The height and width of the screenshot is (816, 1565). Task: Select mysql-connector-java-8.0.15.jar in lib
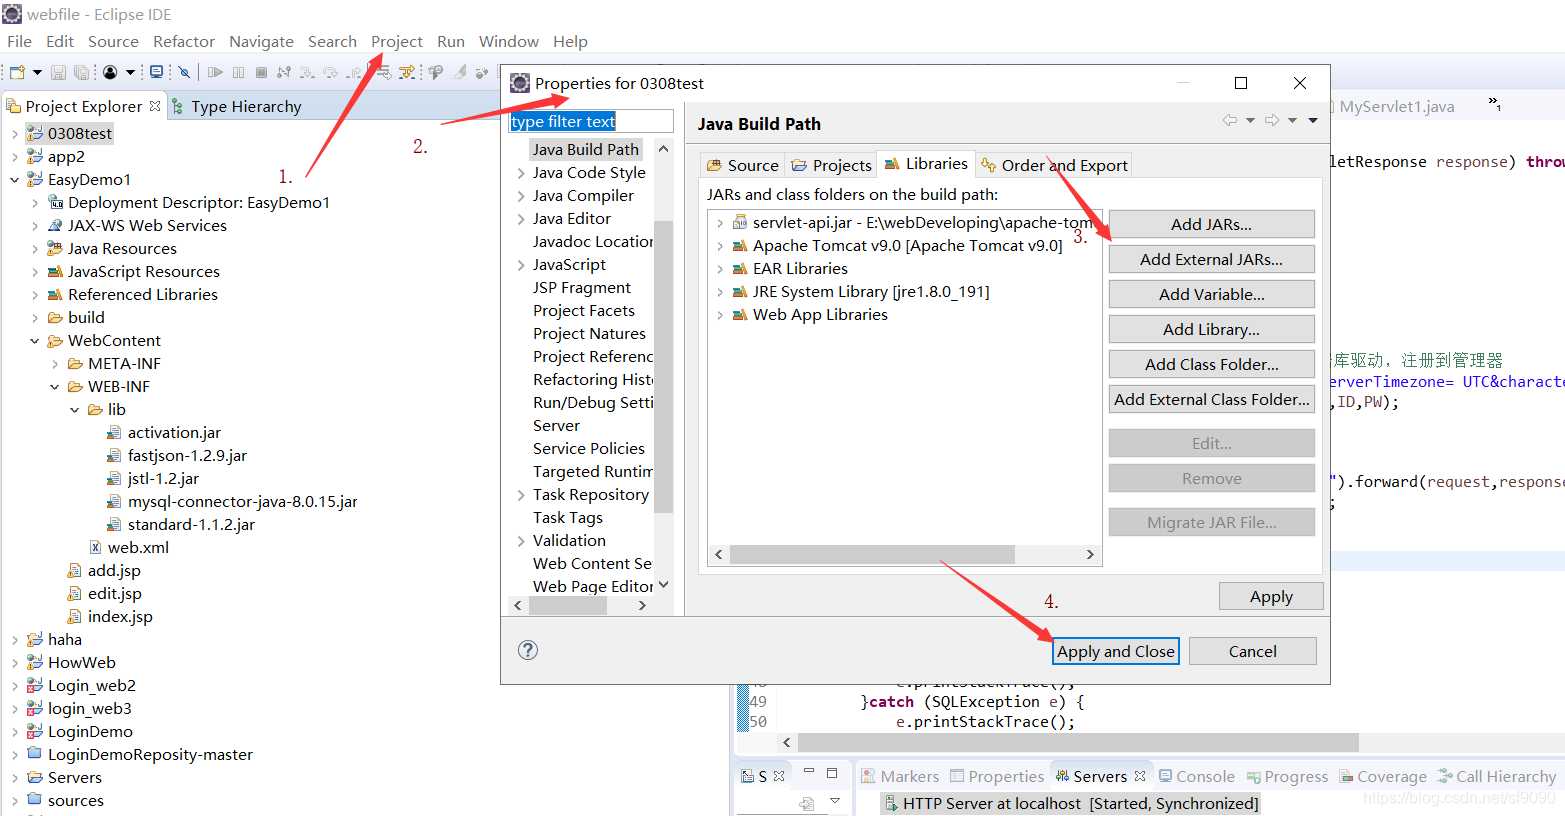coord(242,502)
